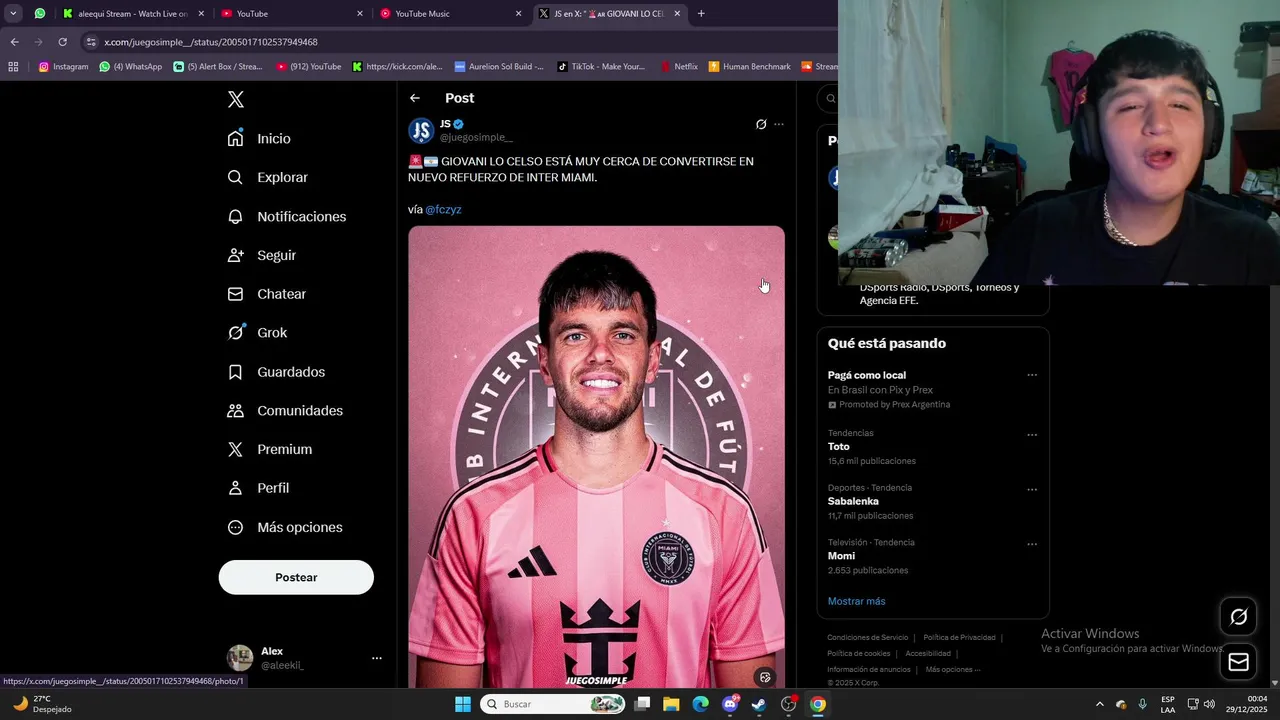Open Grok from the sidebar
The height and width of the screenshot is (720, 1280).
tap(258, 333)
